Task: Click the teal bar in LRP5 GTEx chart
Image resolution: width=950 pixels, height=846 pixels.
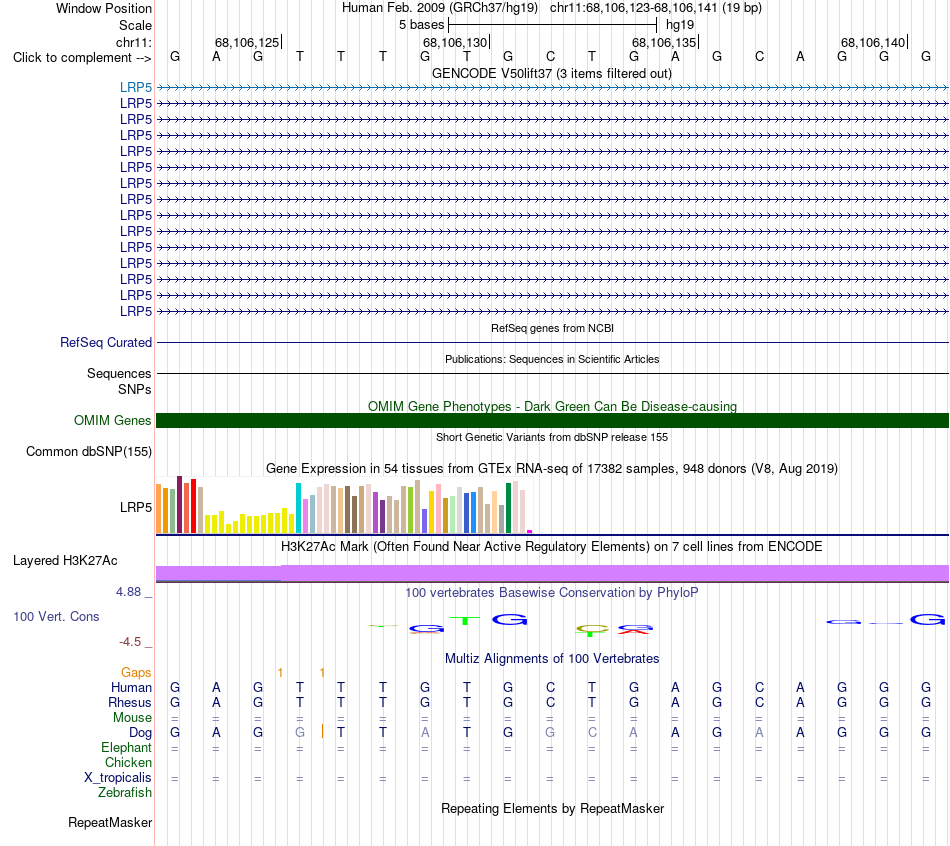Action: point(298,508)
